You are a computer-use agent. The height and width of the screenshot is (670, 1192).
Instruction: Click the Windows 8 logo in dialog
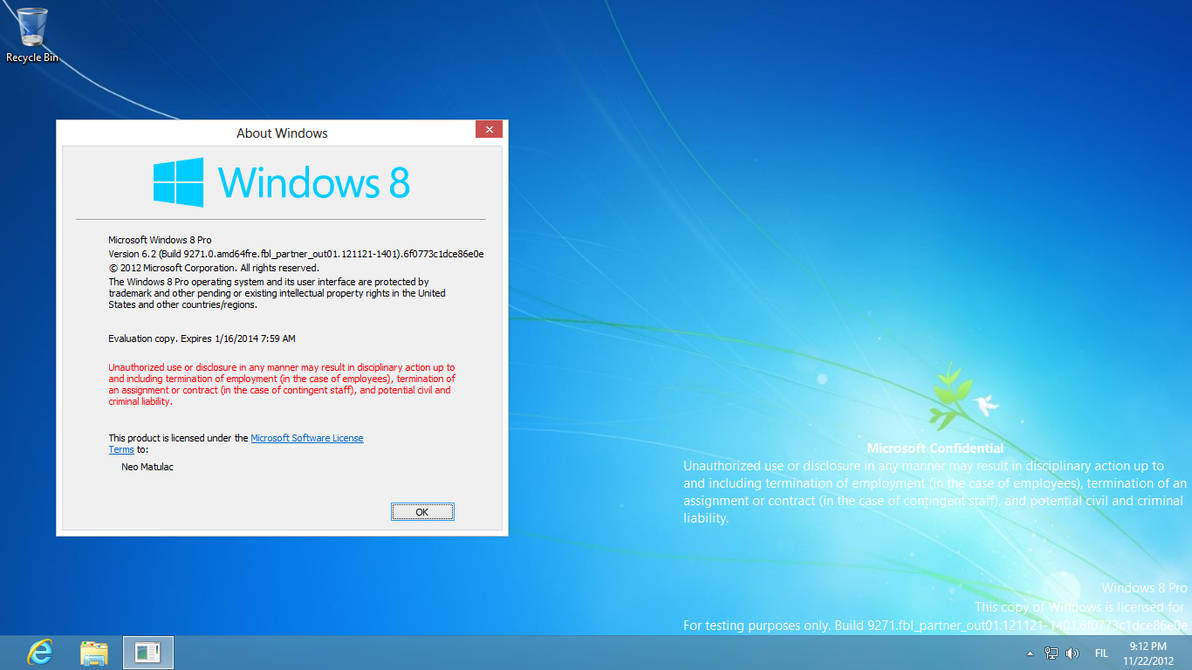281,183
